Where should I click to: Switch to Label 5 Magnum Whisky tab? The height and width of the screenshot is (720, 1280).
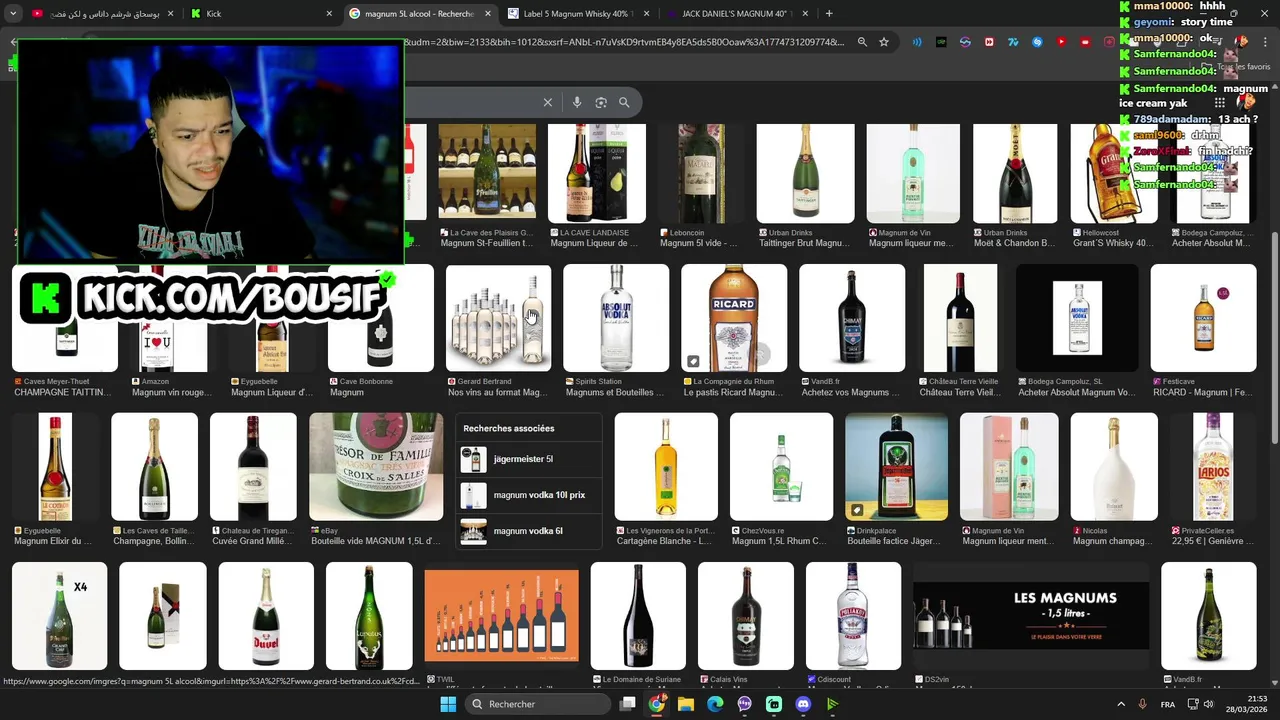tap(580, 14)
